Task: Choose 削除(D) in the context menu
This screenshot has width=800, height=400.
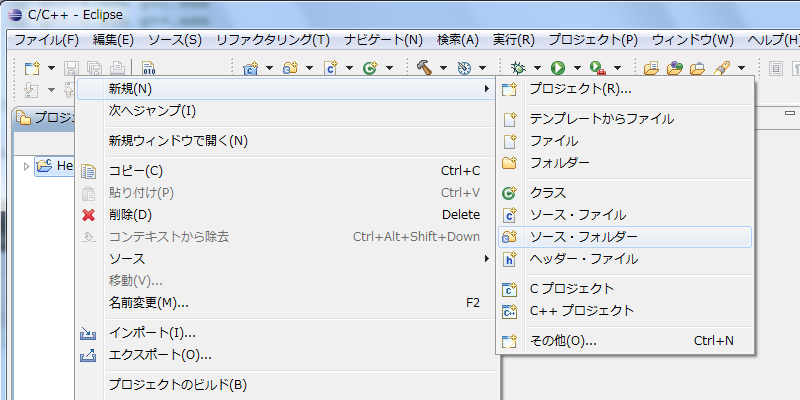Action: [285, 215]
